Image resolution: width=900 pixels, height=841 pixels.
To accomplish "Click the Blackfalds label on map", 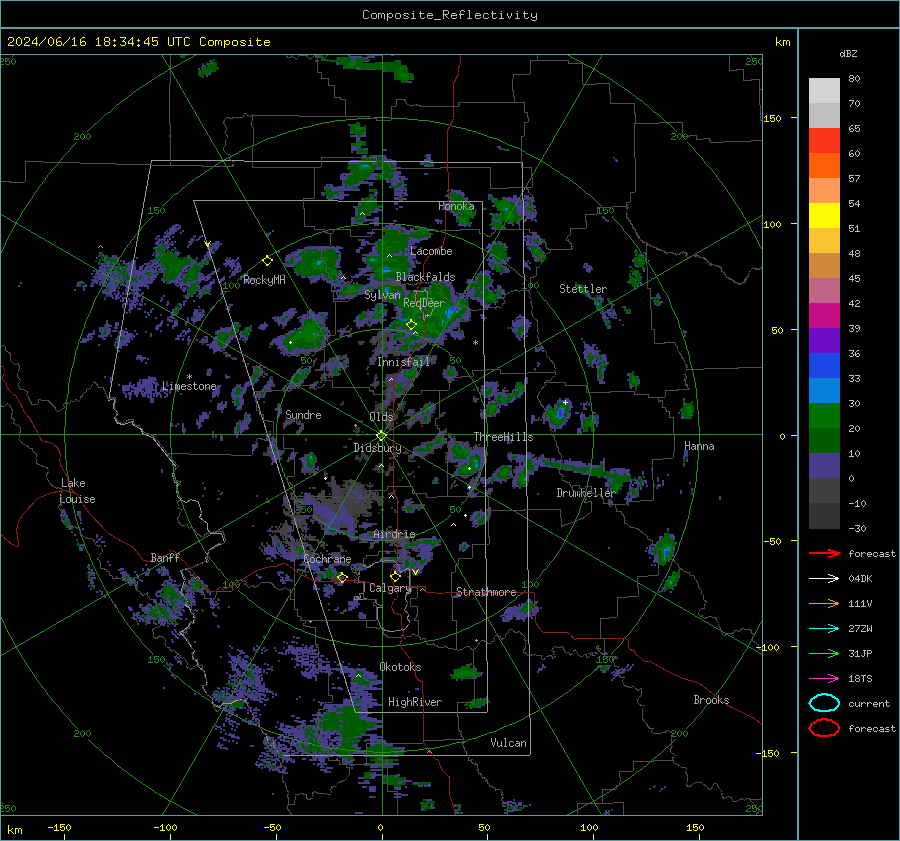I will point(425,277).
